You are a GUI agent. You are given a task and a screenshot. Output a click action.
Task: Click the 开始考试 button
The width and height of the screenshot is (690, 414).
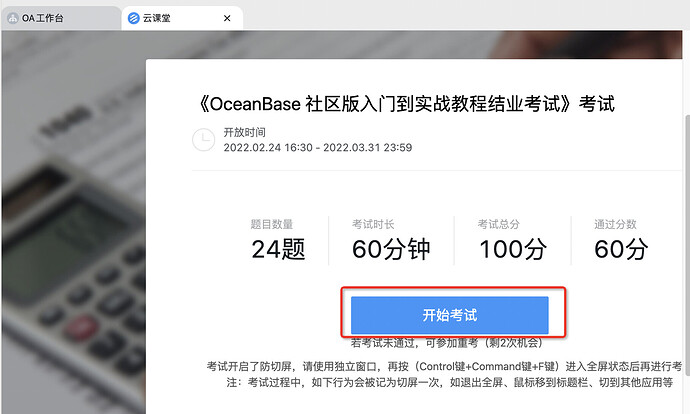(x=449, y=315)
